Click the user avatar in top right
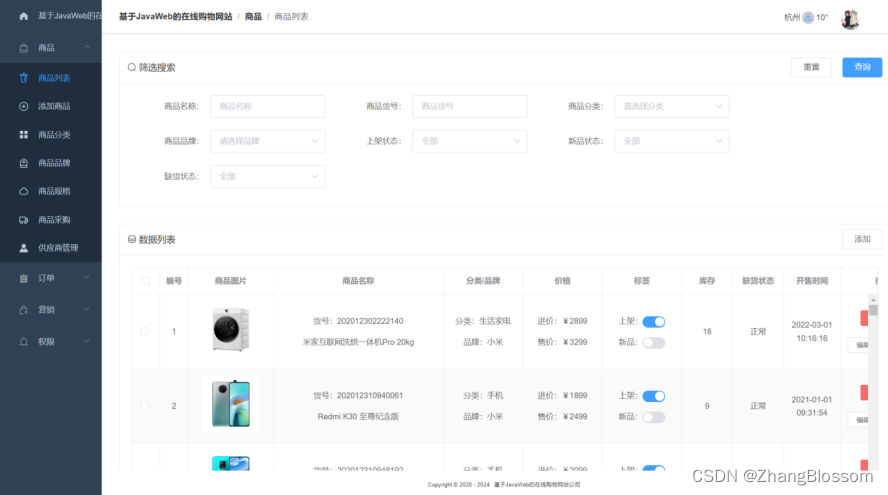This screenshot has height=495, width=888. click(x=849, y=19)
